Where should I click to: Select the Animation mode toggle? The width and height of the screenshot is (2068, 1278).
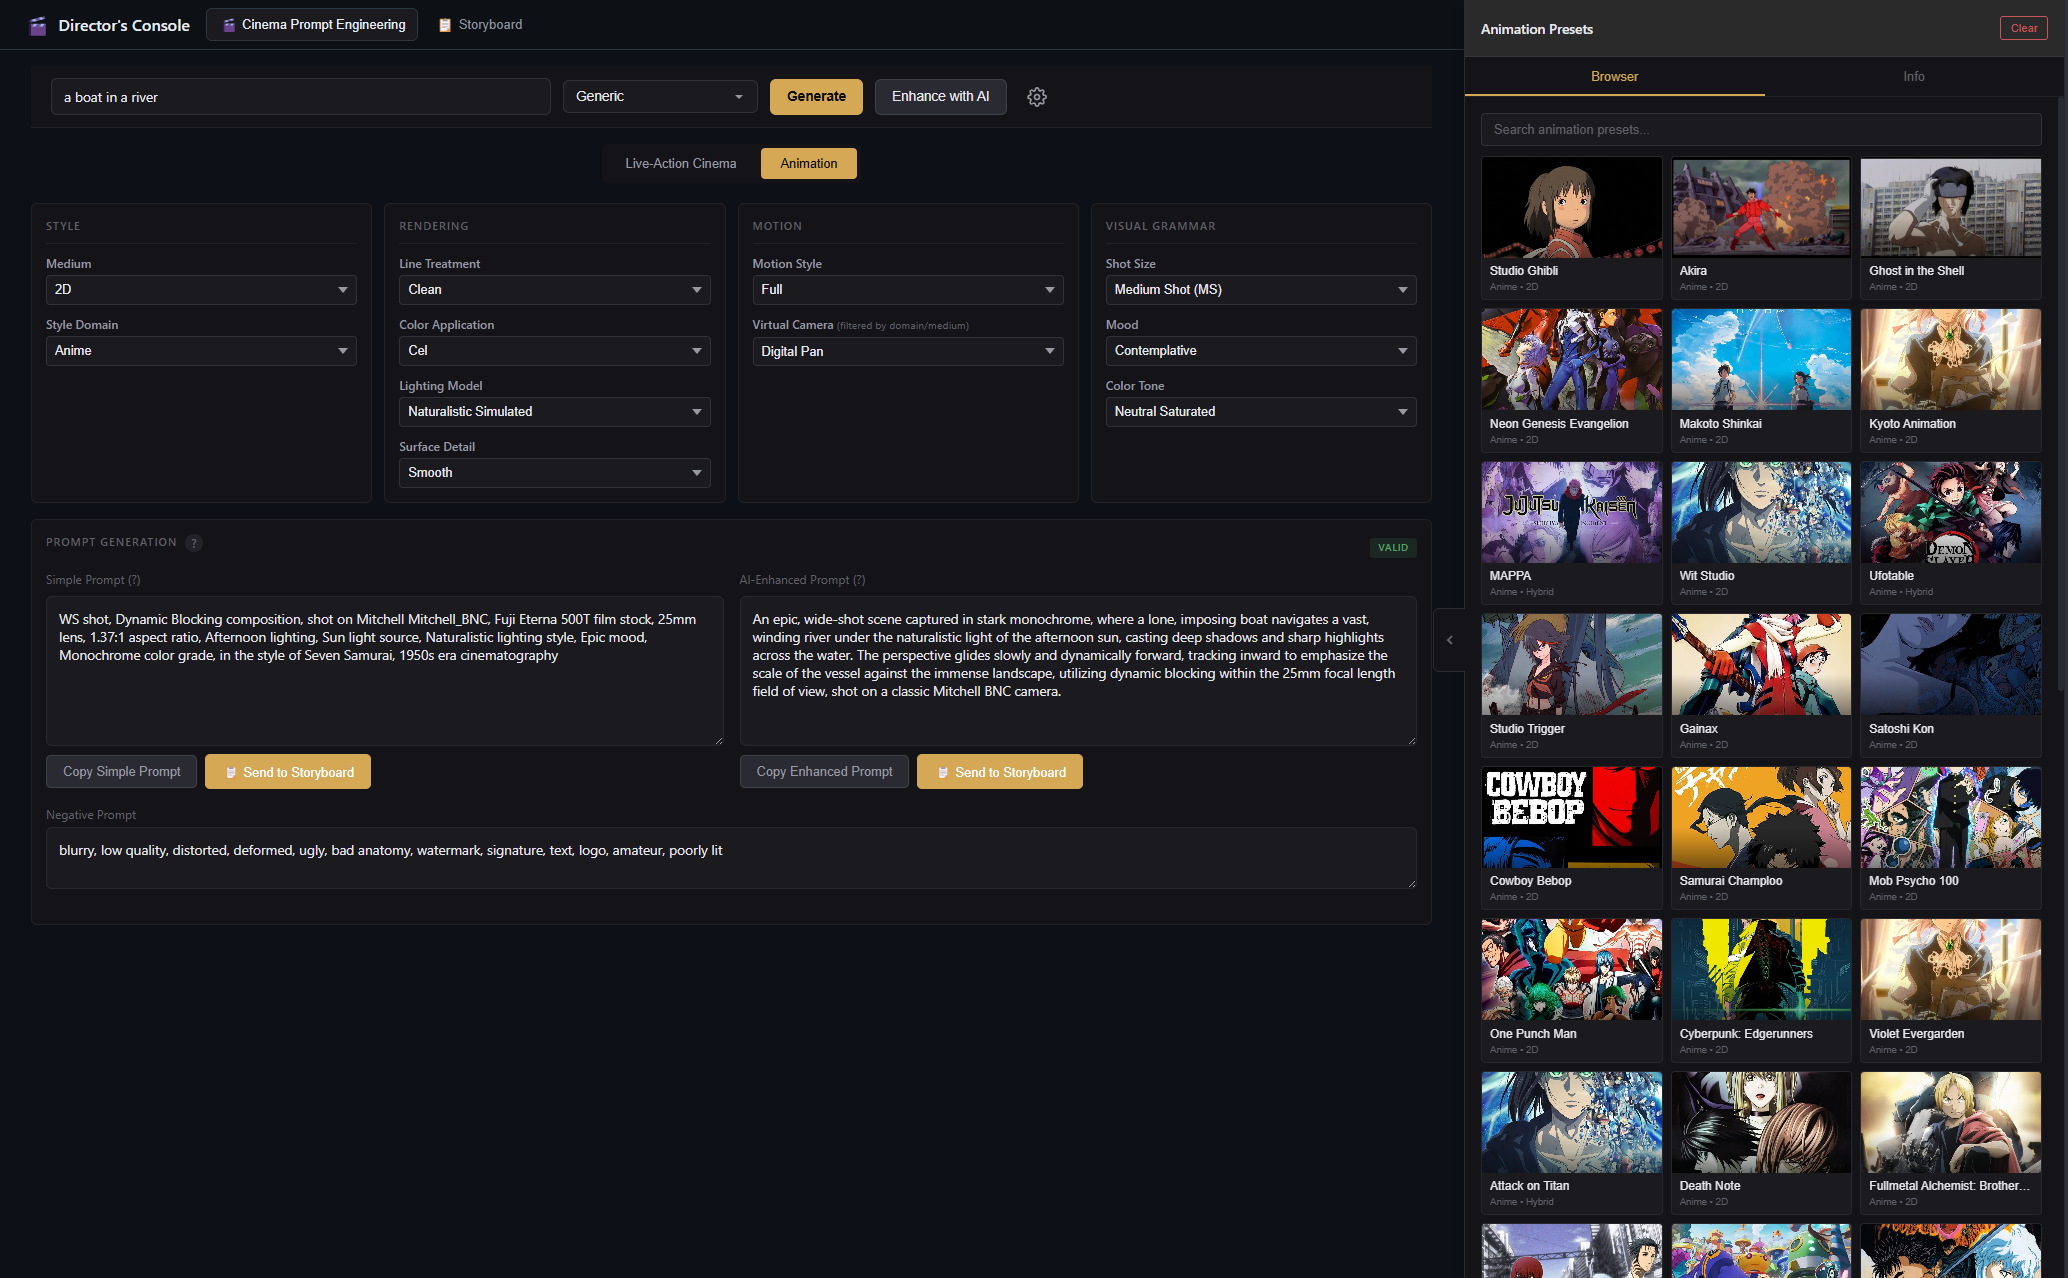[x=809, y=164]
